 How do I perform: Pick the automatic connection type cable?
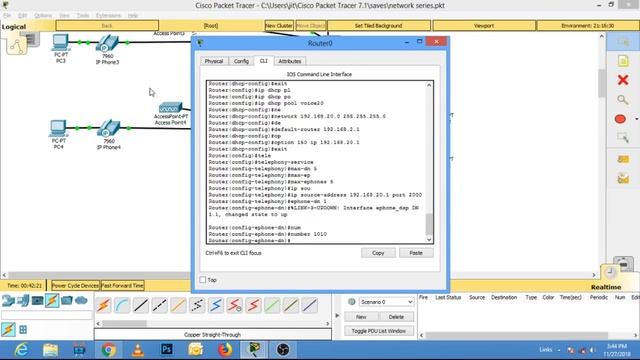point(104,305)
